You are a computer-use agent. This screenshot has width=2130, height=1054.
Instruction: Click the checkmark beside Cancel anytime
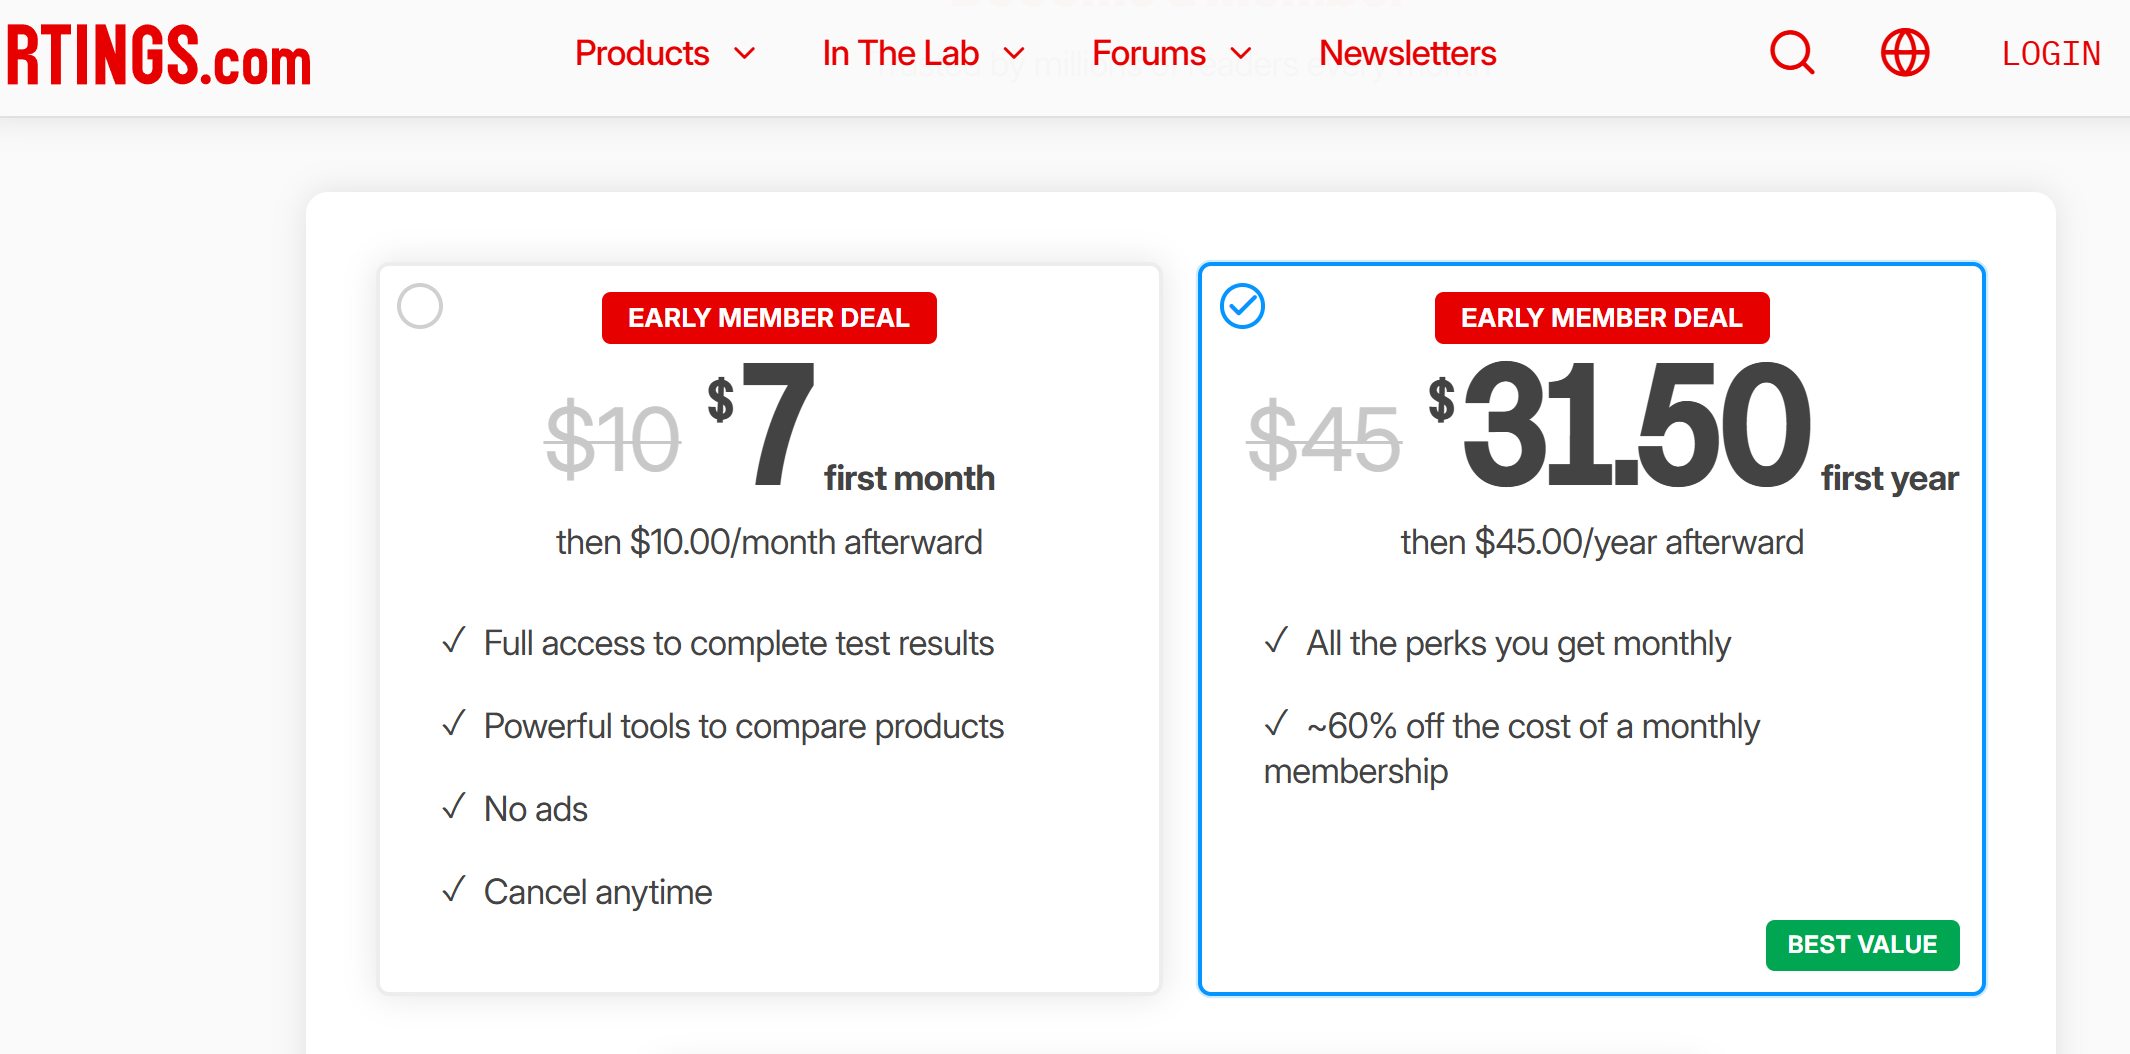click(454, 889)
